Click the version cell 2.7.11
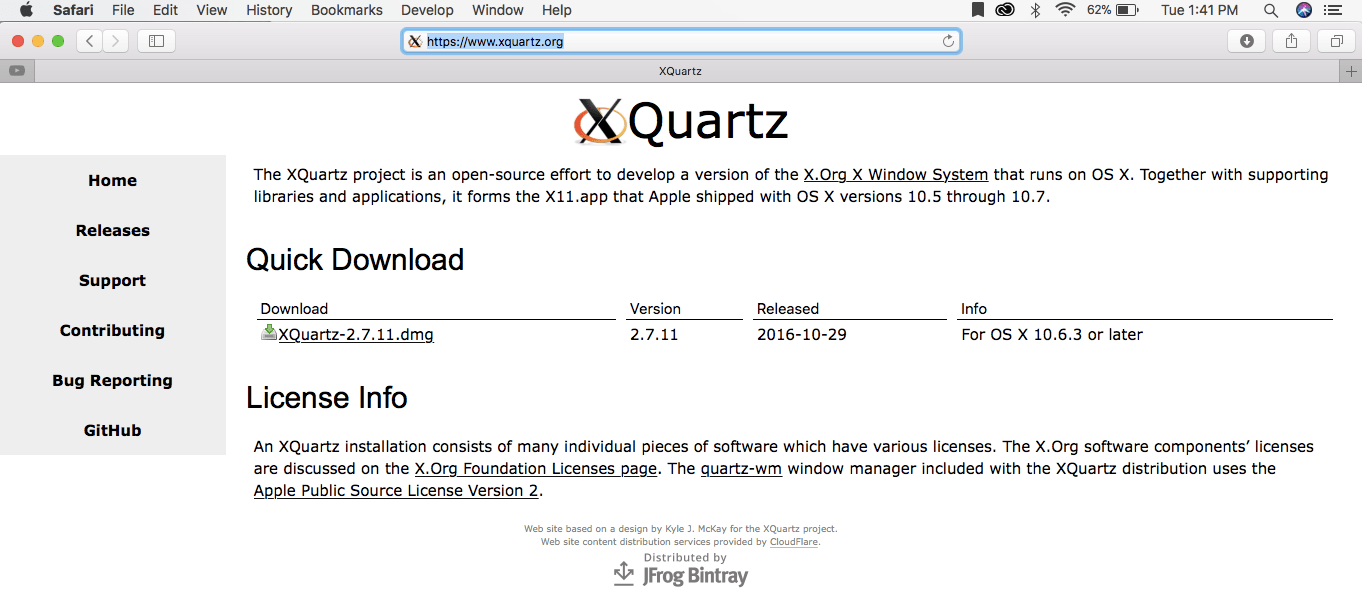 point(654,335)
